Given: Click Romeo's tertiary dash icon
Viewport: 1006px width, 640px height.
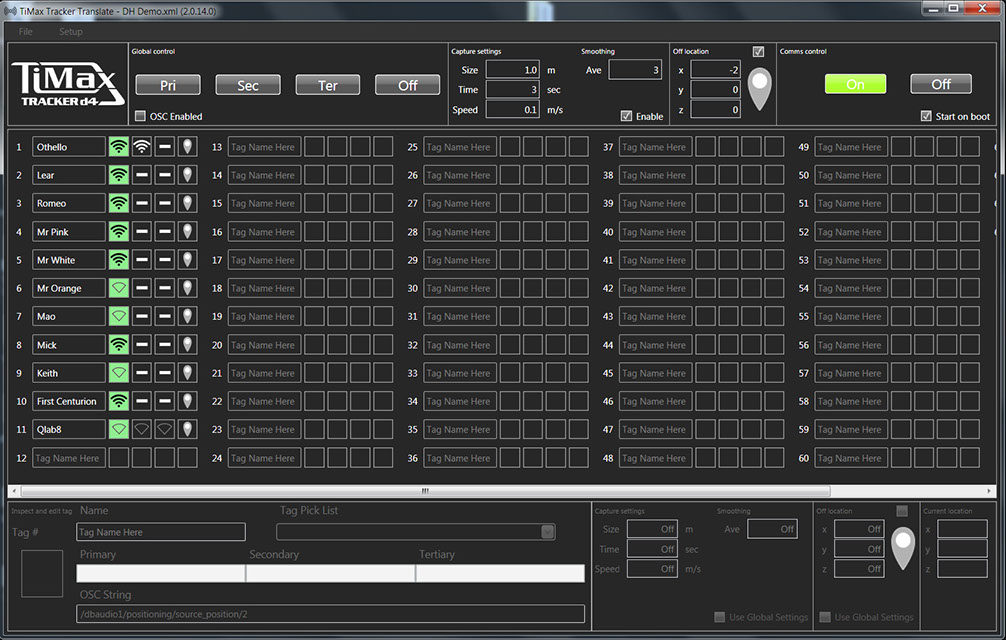Looking at the screenshot, I should click(x=165, y=203).
